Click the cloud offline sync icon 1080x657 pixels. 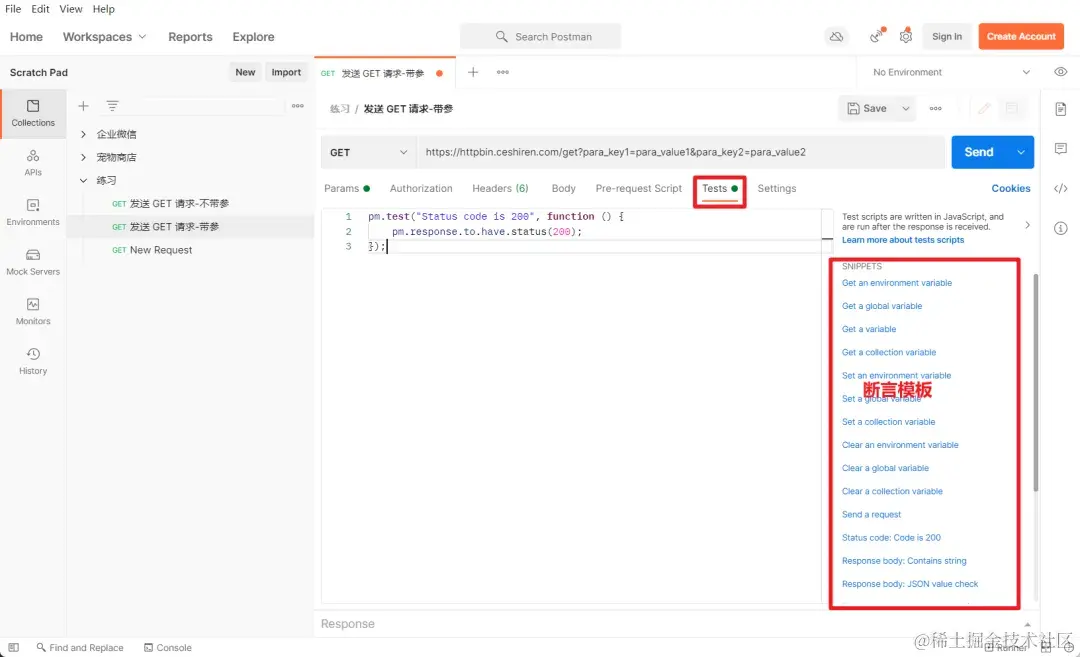coord(836,36)
